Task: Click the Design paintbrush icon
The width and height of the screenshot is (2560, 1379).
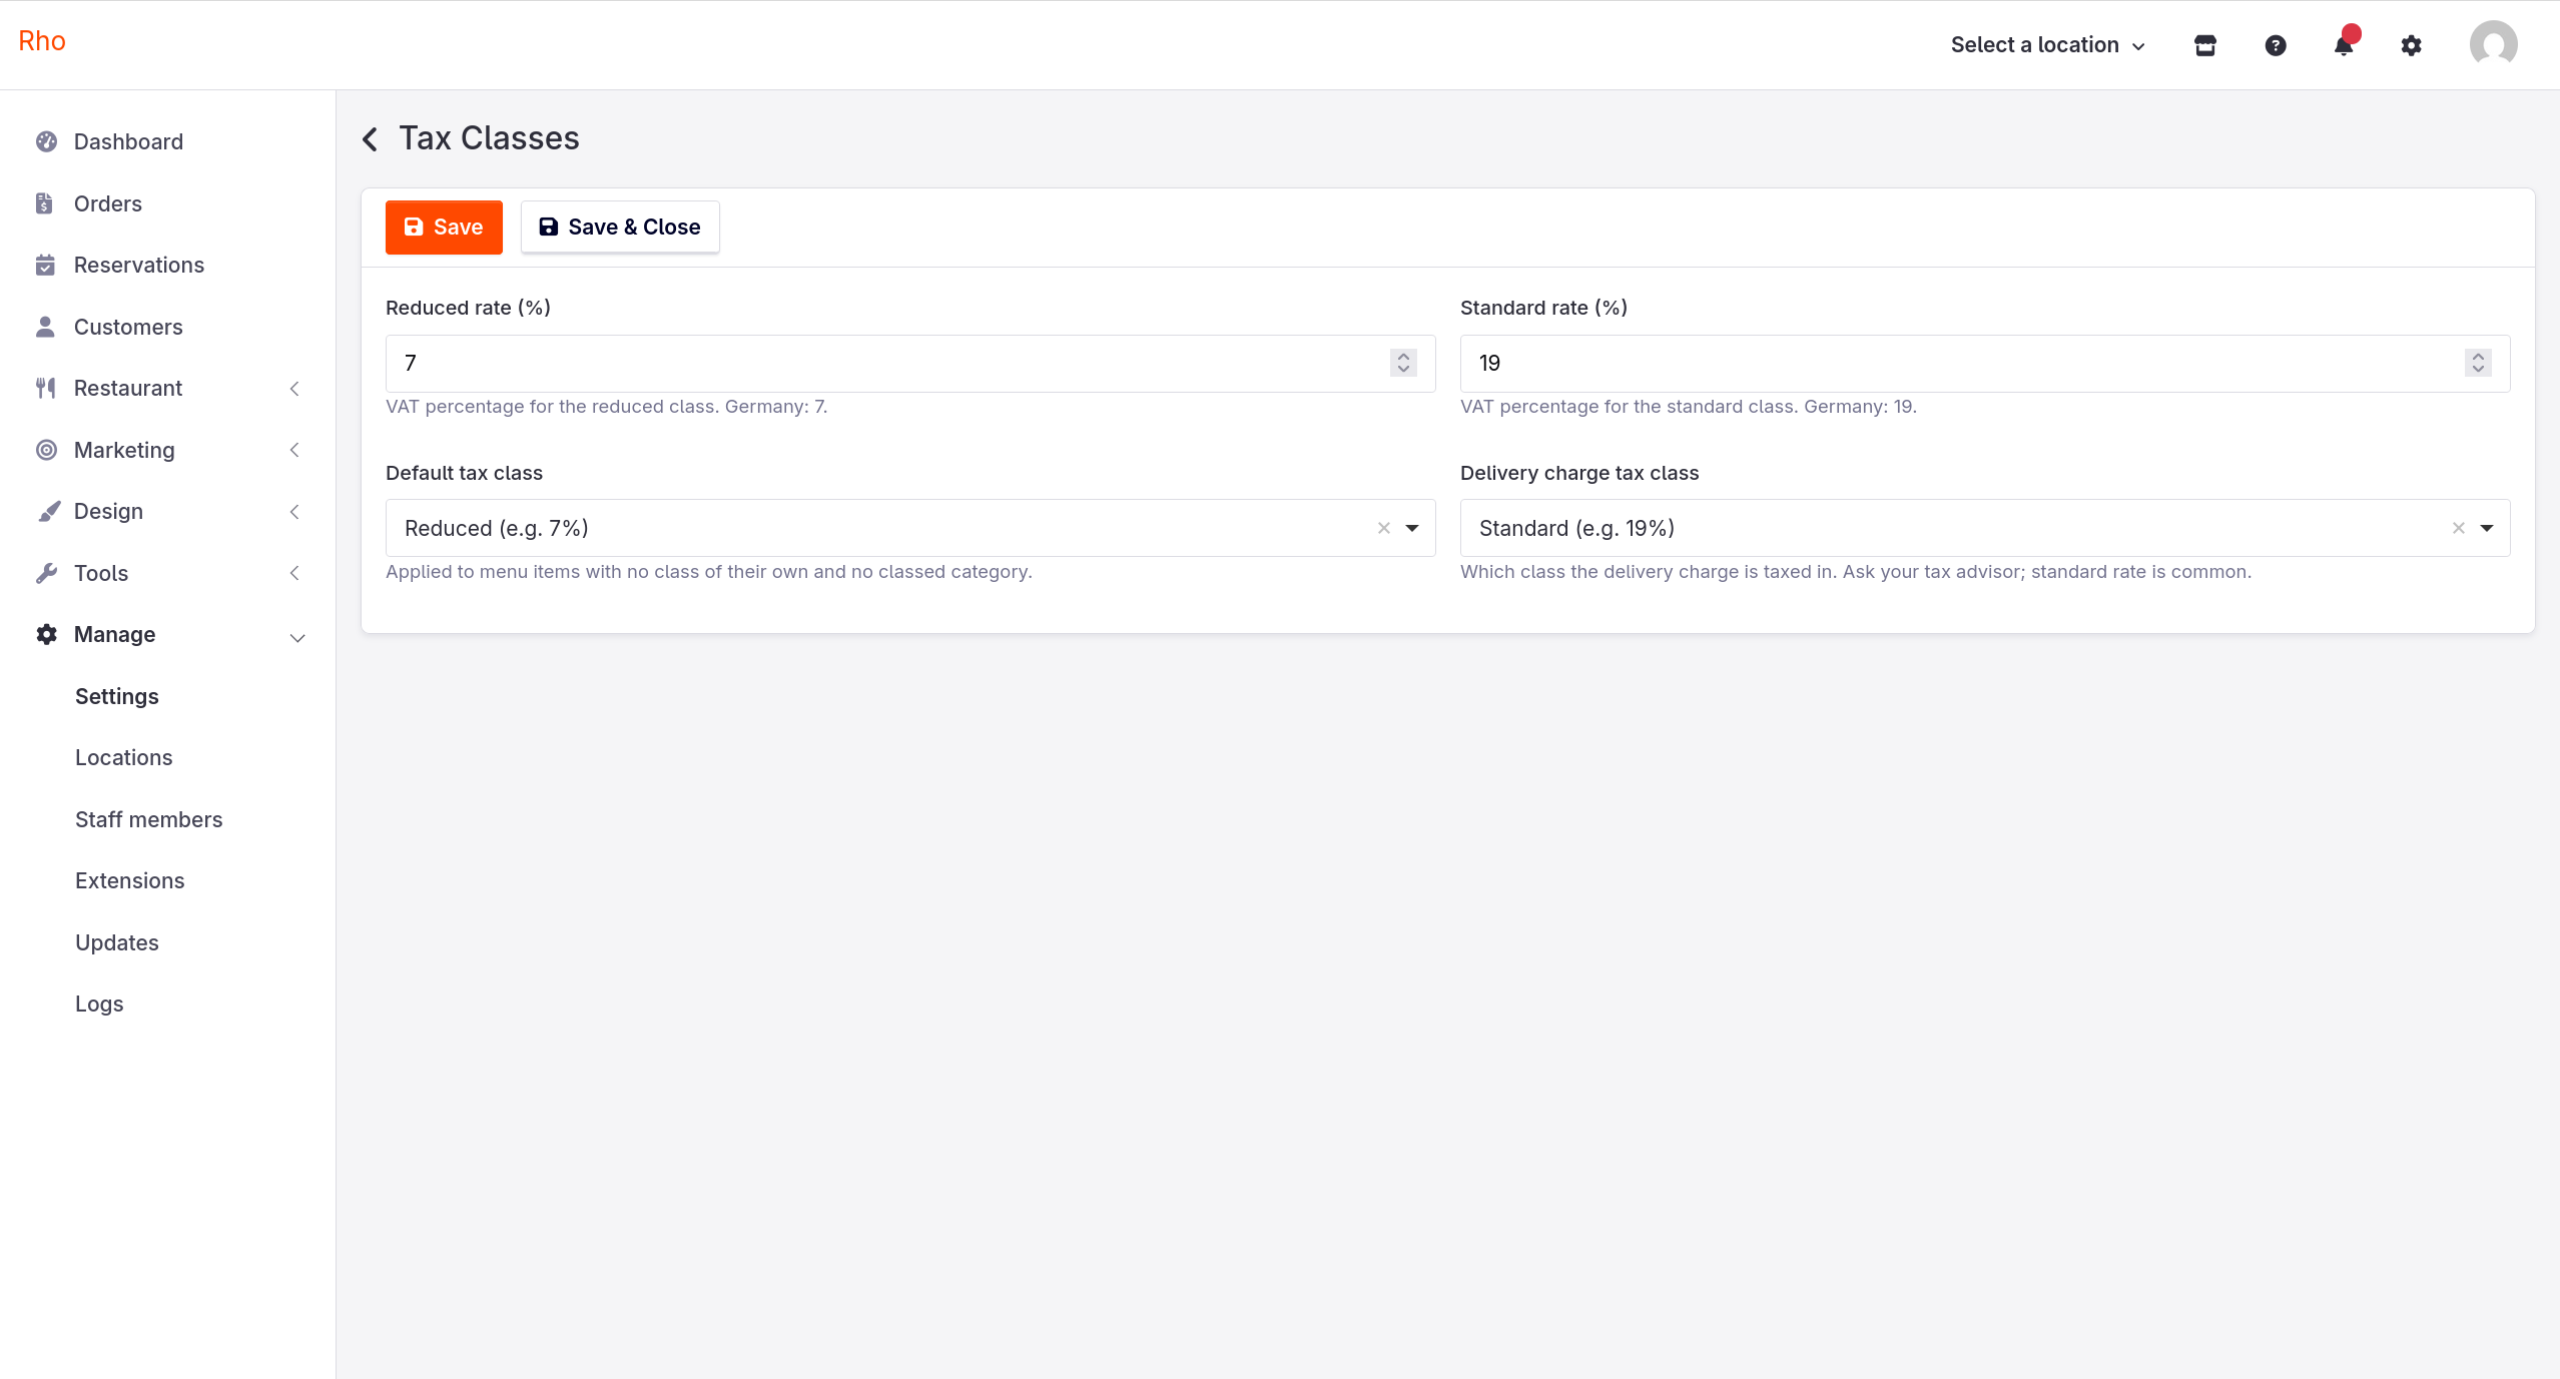Action: click(48, 511)
